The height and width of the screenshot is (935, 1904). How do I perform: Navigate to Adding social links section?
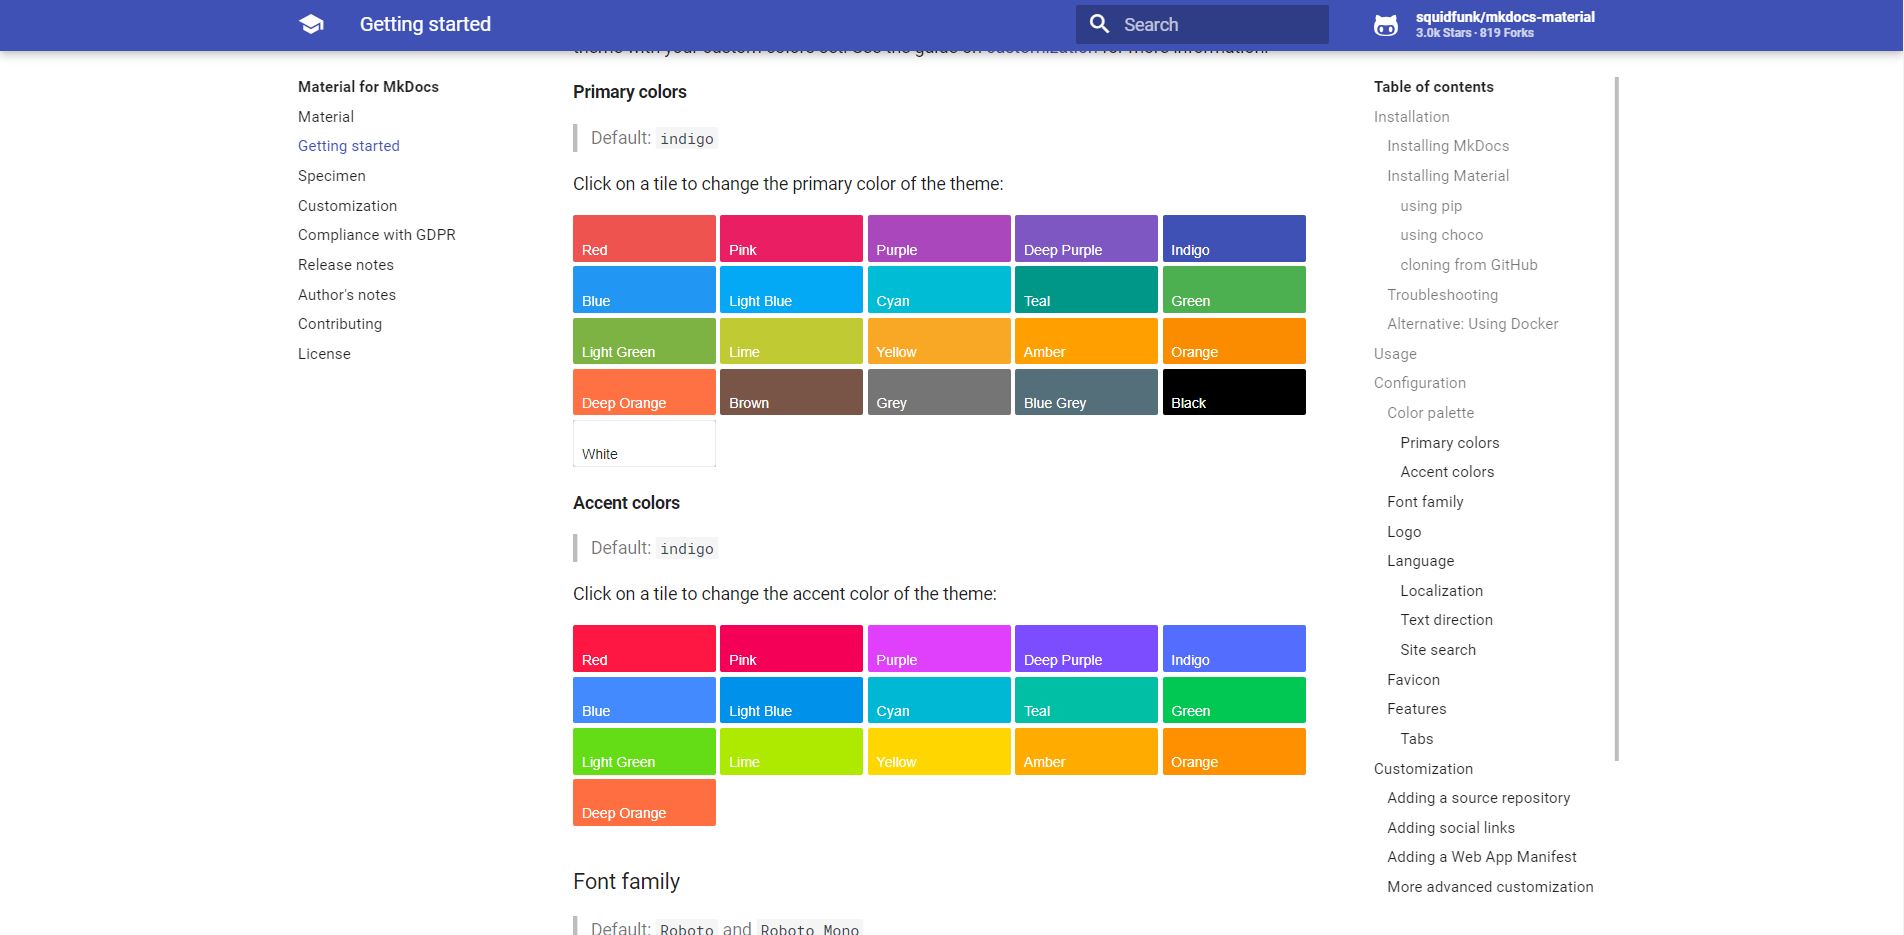(x=1451, y=828)
